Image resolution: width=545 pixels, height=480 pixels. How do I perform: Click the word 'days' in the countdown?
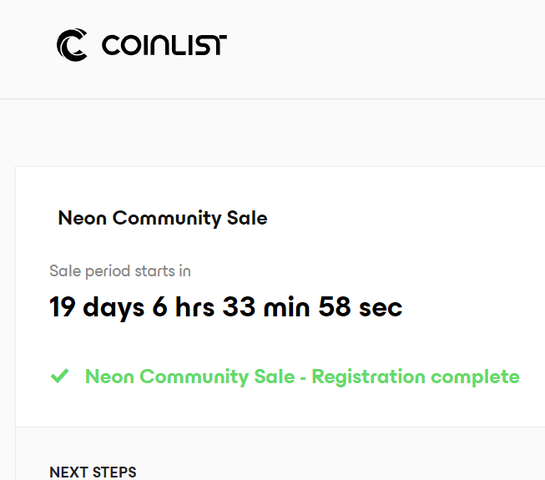click(x=114, y=308)
